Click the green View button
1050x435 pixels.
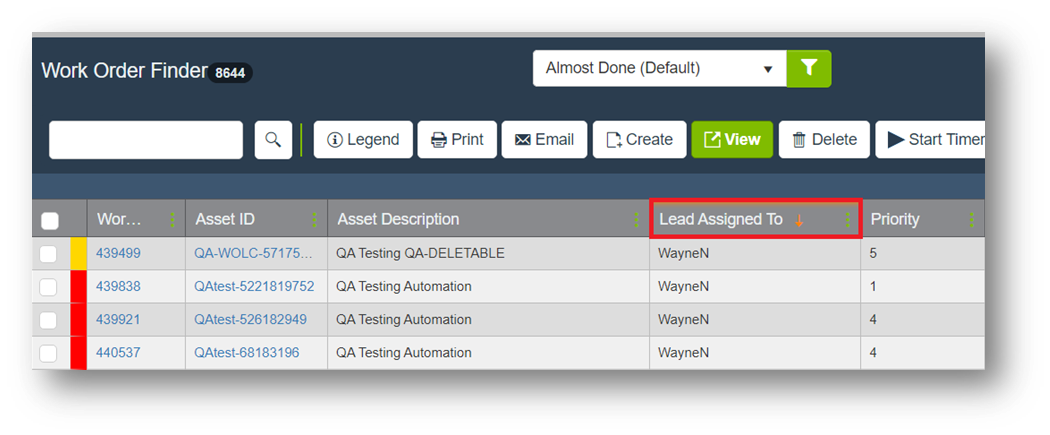point(732,140)
